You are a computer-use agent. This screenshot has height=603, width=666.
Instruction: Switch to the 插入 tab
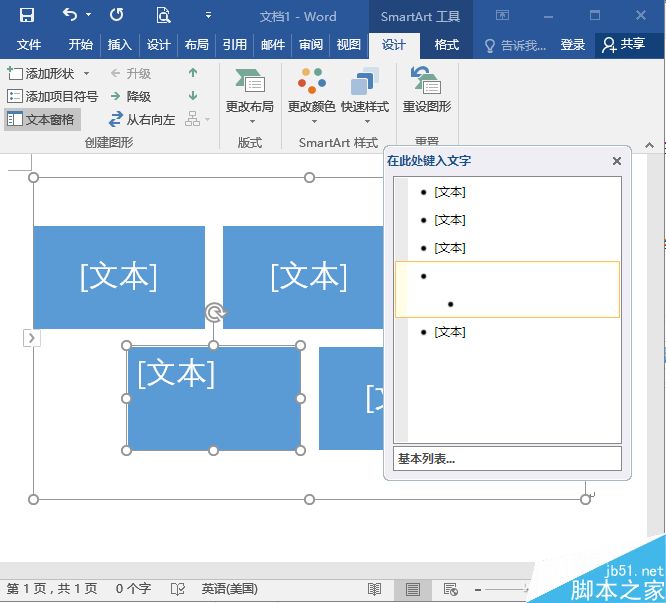(119, 44)
